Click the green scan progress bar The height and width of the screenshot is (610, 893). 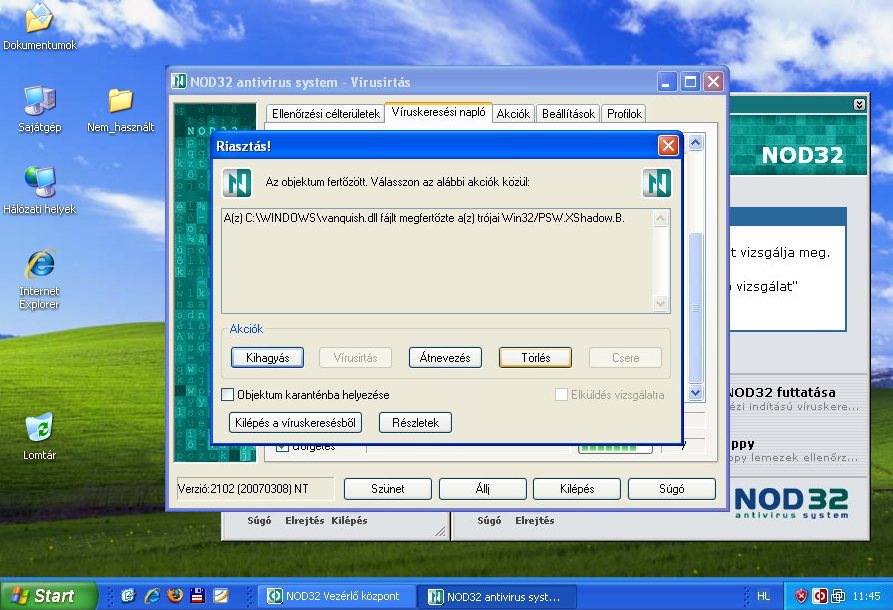(x=615, y=448)
